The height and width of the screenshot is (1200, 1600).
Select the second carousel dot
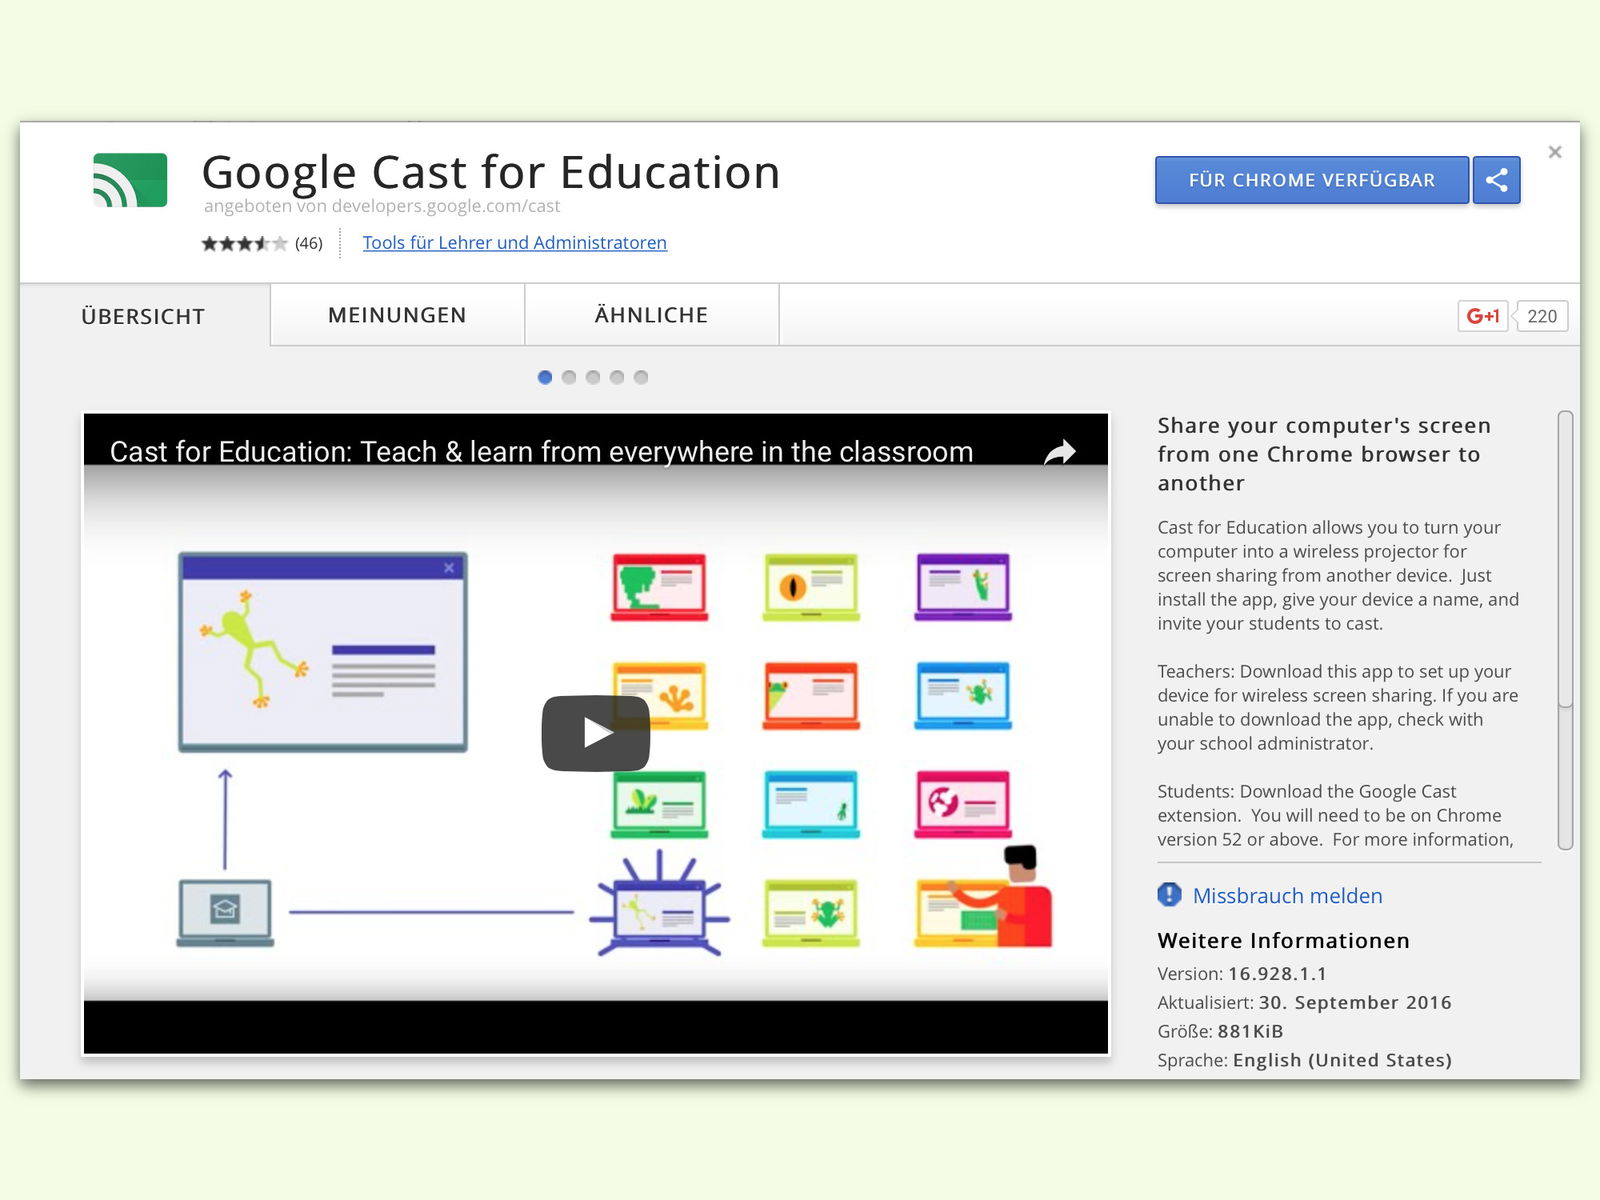tap(569, 377)
